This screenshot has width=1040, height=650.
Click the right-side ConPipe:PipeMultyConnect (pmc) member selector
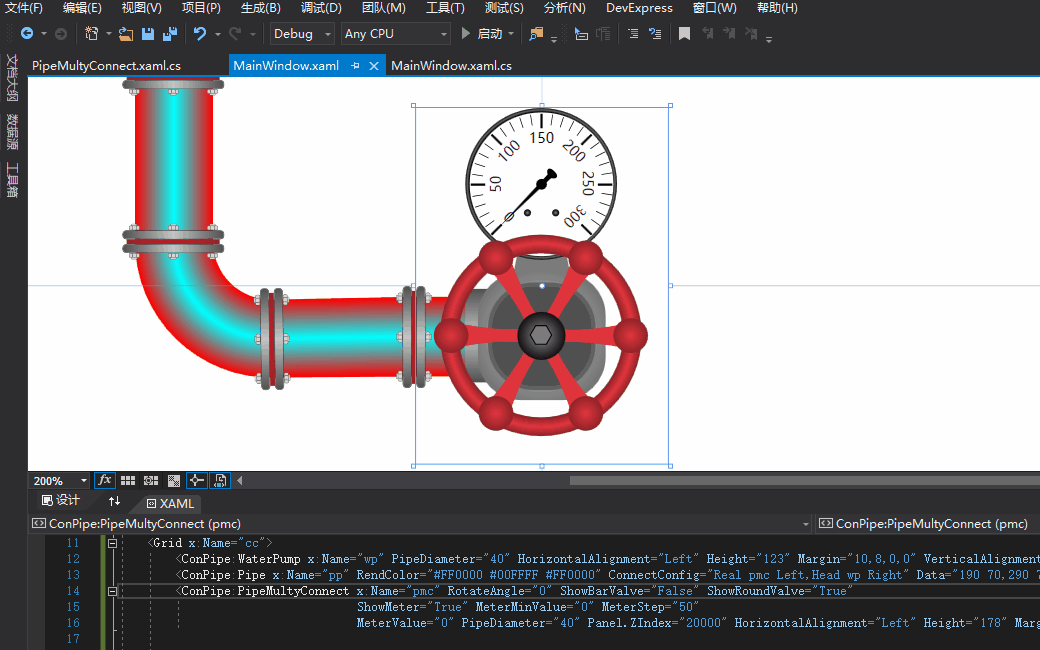click(x=927, y=523)
